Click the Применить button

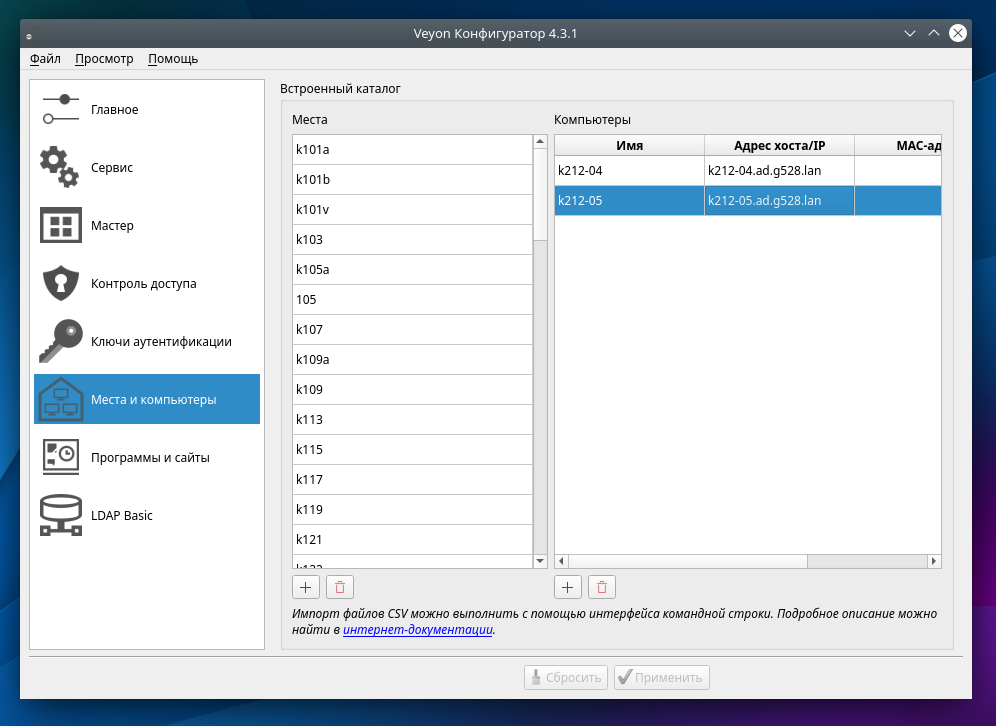click(662, 677)
